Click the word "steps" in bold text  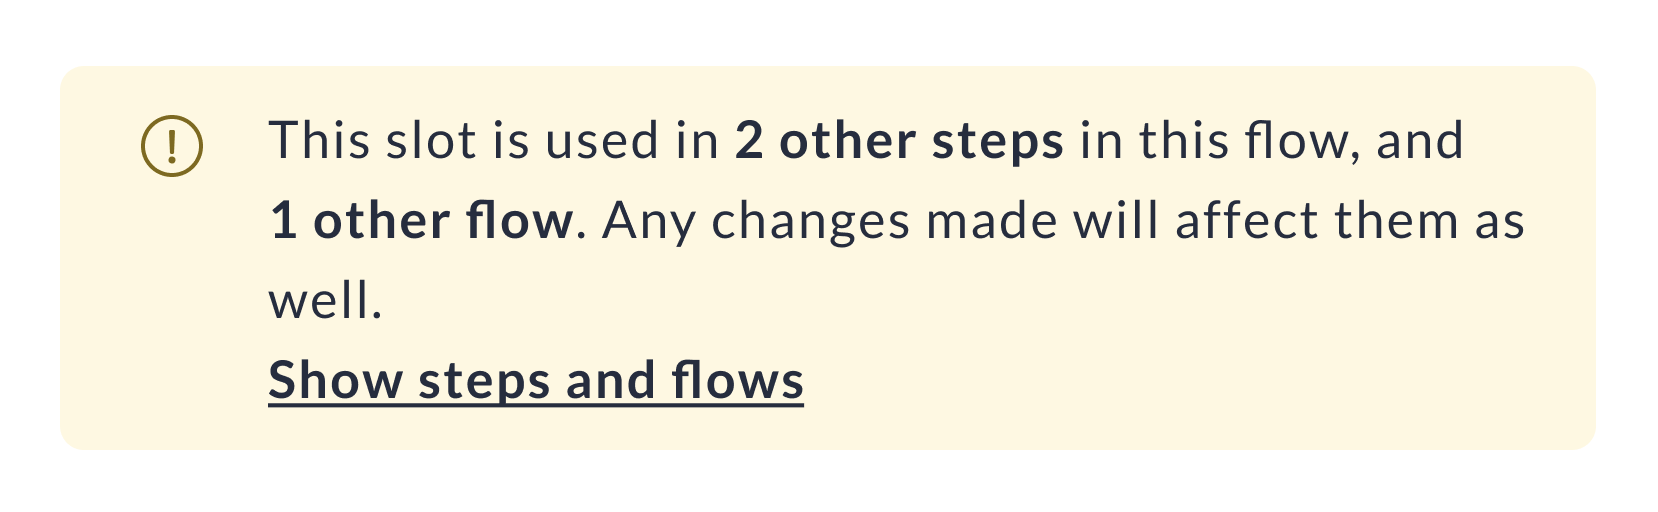(x=997, y=141)
